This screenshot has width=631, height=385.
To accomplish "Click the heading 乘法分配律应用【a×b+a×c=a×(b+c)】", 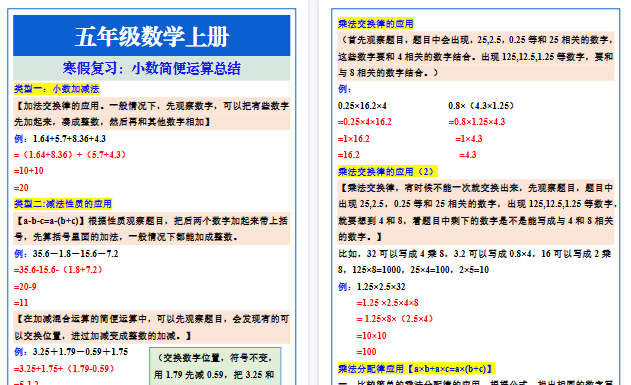I will click(x=417, y=369).
